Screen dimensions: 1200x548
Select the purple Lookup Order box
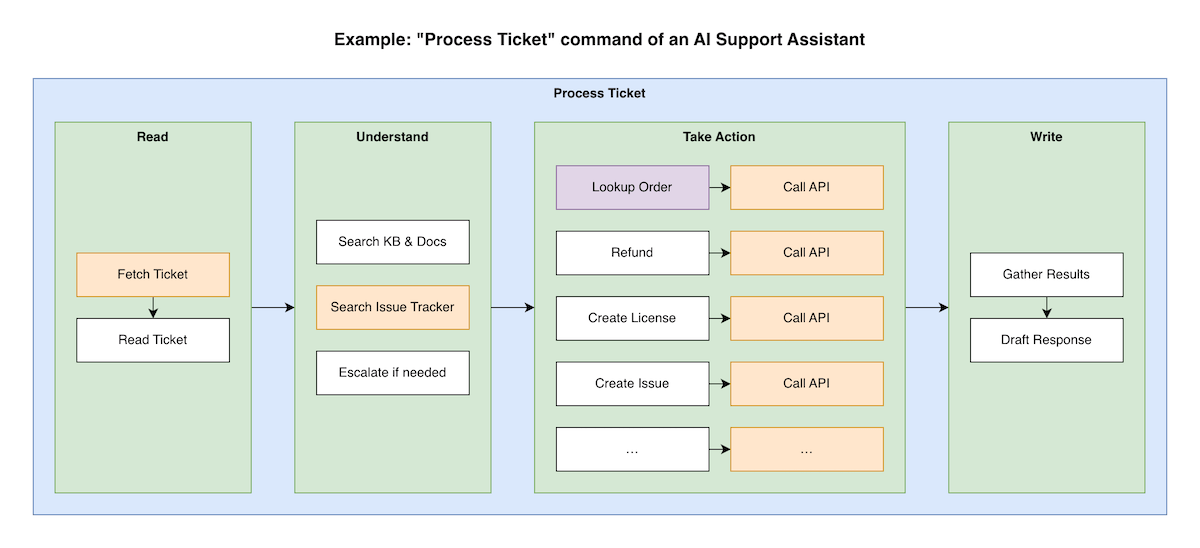coord(632,187)
